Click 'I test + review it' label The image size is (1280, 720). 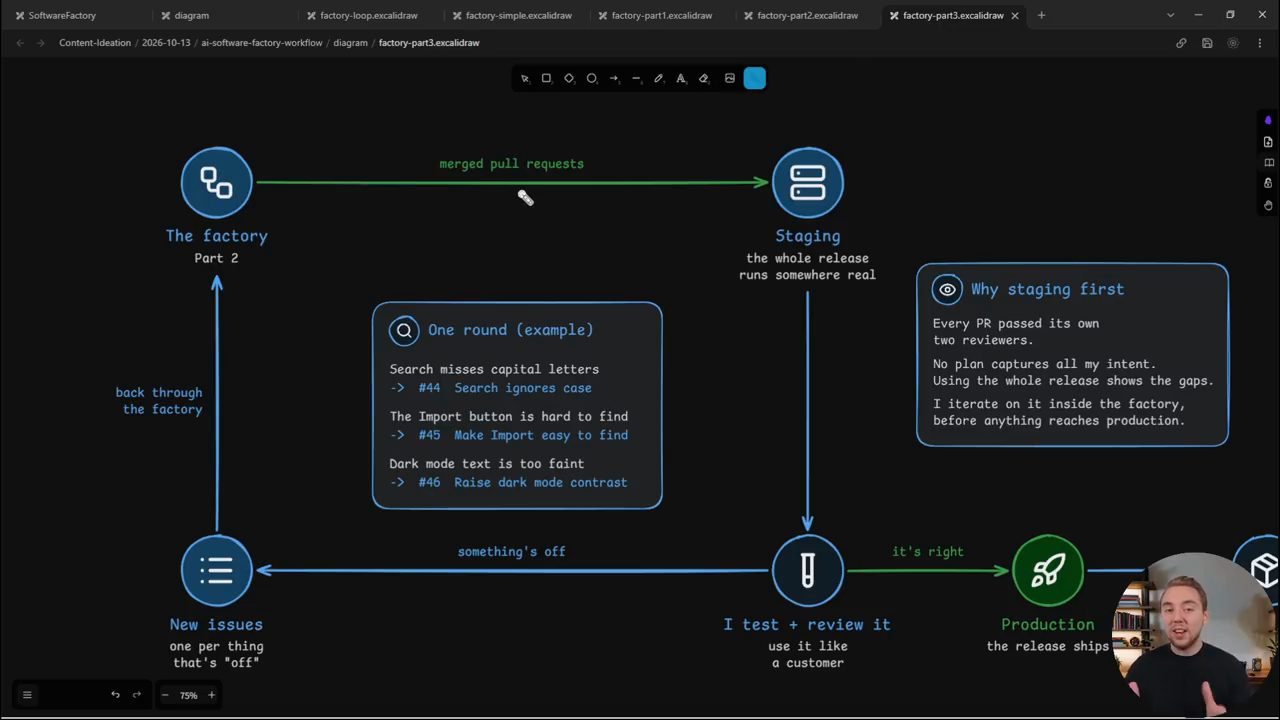coord(807,624)
